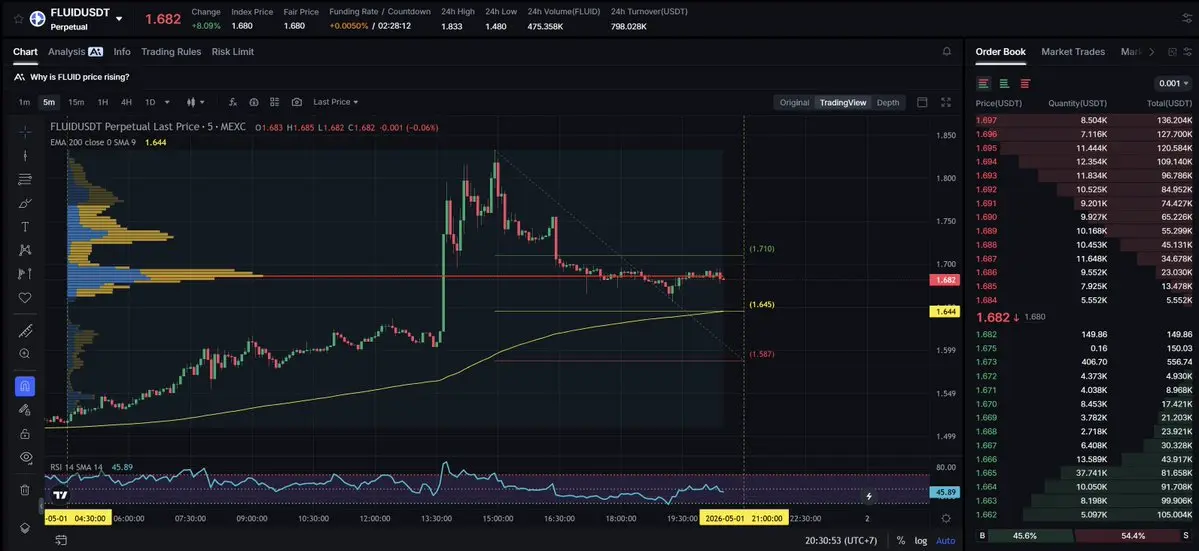This screenshot has width=1199, height=551.
Task: Select the brush drawing tool
Action: click(25, 203)
